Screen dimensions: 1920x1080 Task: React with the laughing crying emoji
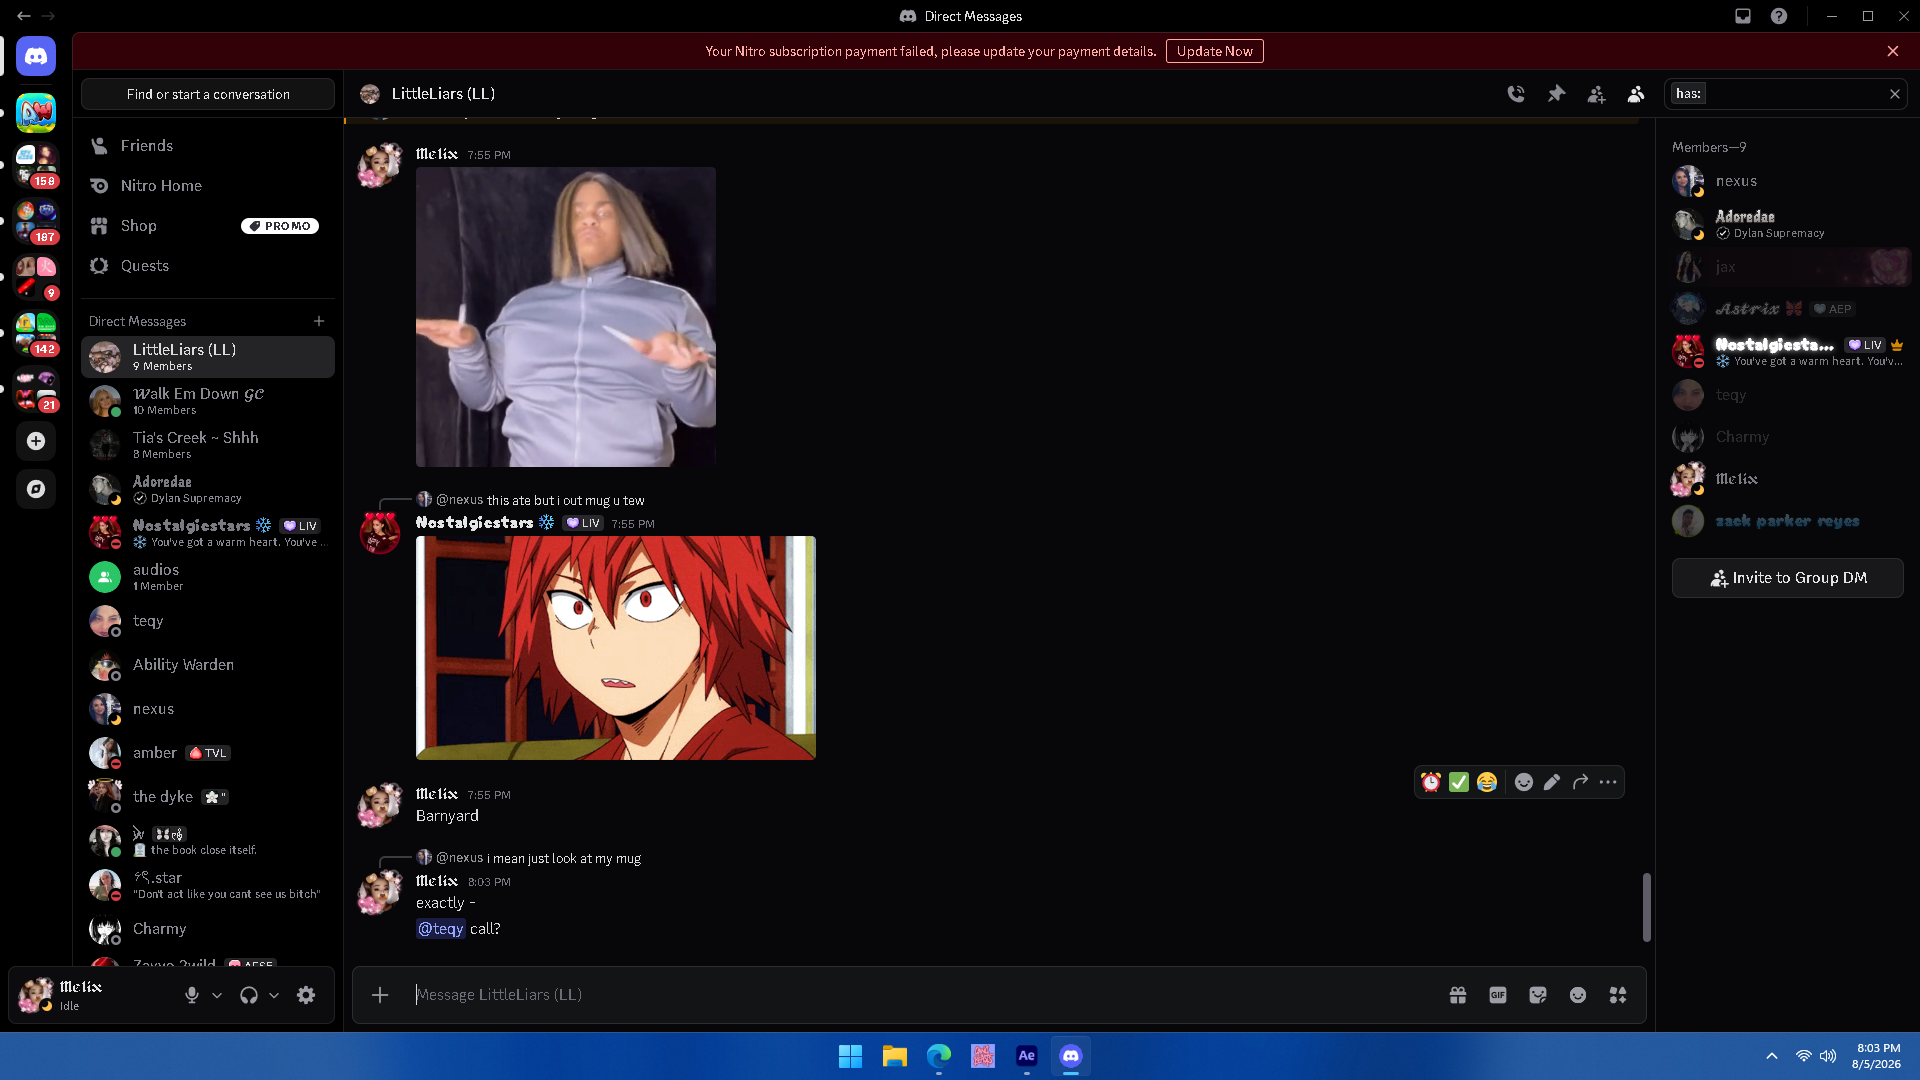point(1487,782)
